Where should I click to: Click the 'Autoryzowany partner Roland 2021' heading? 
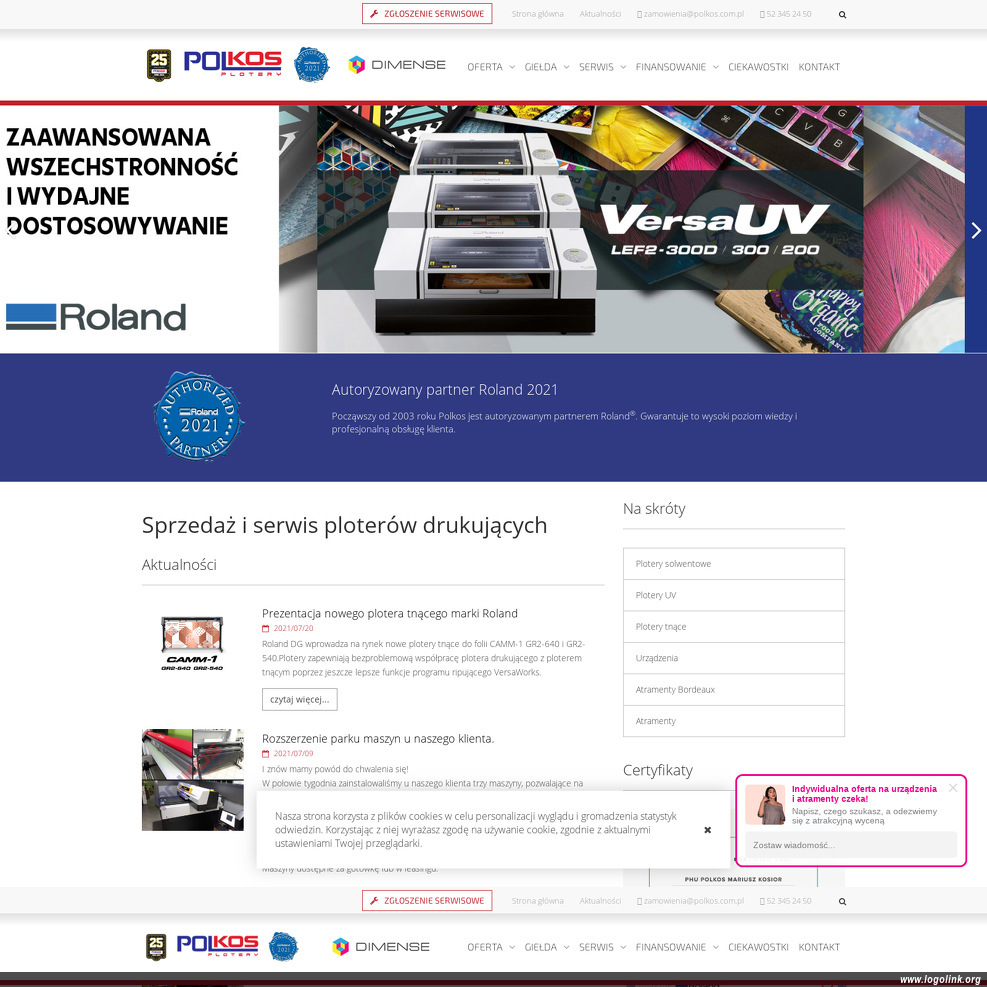click(x=444, y=390)
